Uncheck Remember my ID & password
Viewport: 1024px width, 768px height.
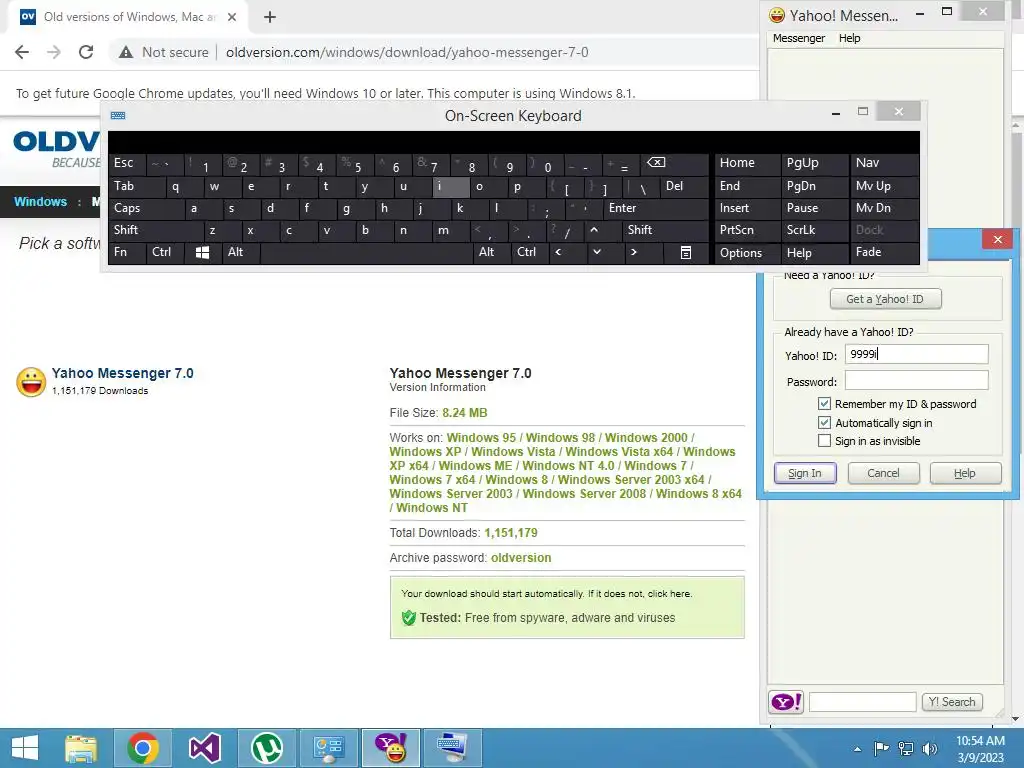pyautogui.click(x=824, y=404)
